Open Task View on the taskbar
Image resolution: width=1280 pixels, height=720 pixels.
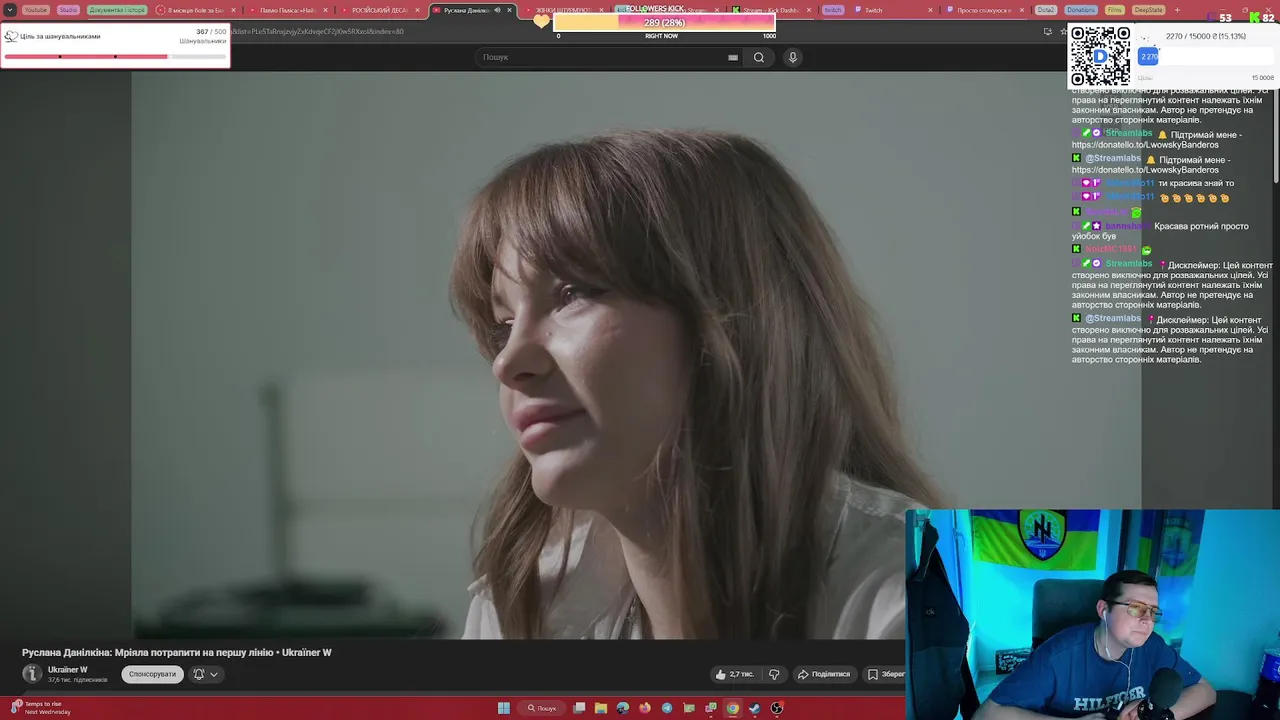coord(579,708)
